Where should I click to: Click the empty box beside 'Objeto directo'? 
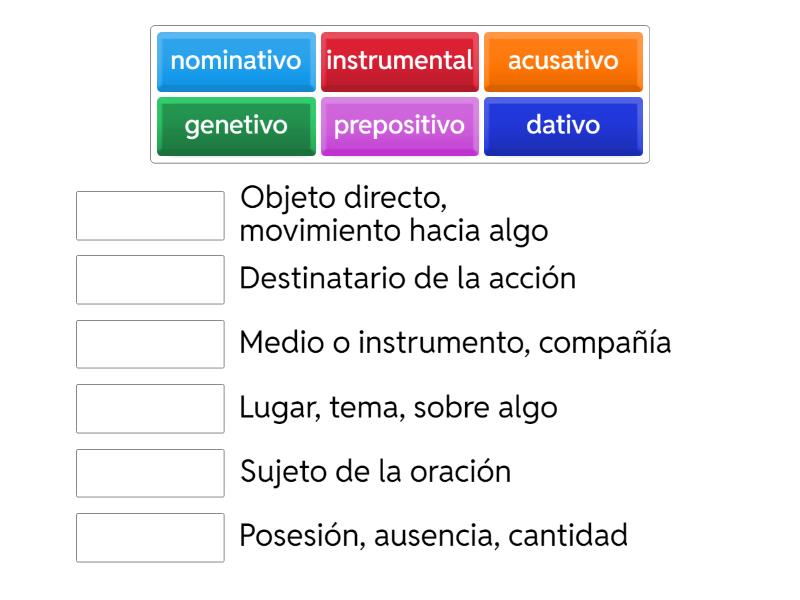click(150, 216)
